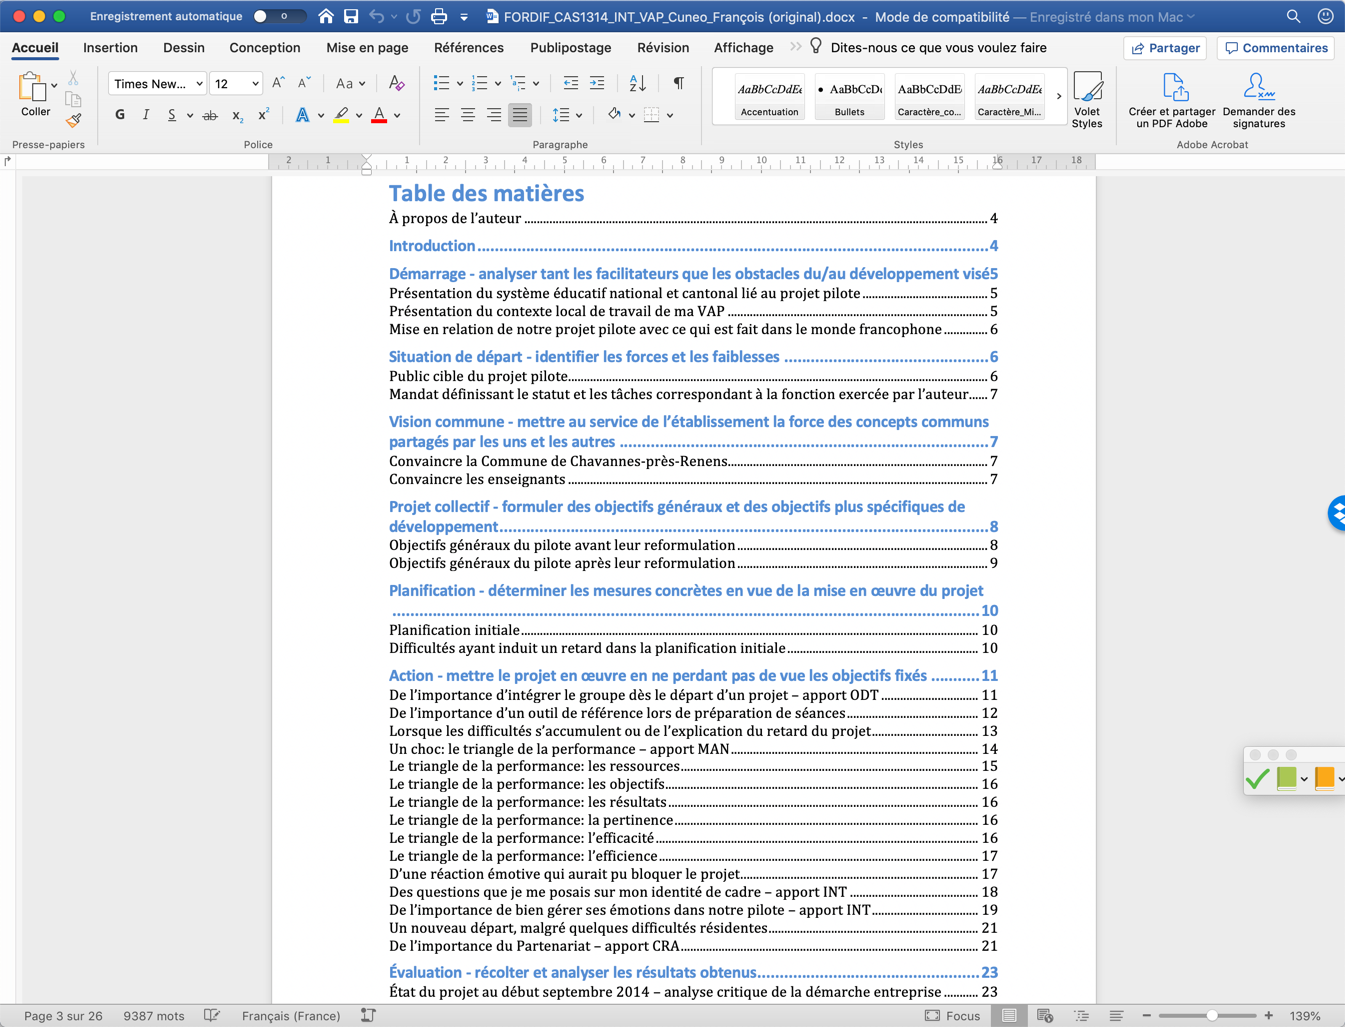The width and height of the screenshot is (1345, 1027).
Task: Switch to the Révision tab
Action: [x=663, y=47]
